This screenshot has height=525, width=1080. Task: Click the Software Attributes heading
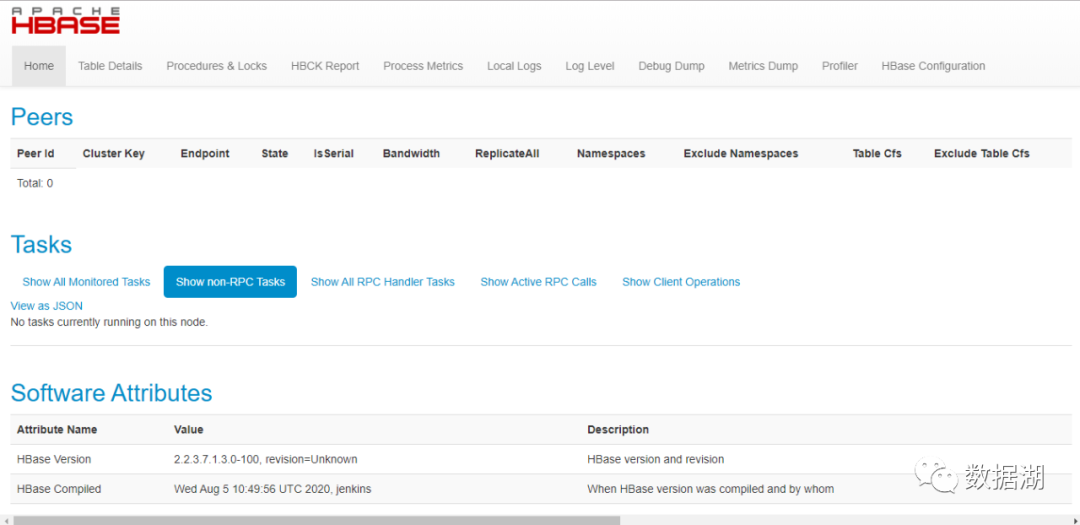click(112, 393)
